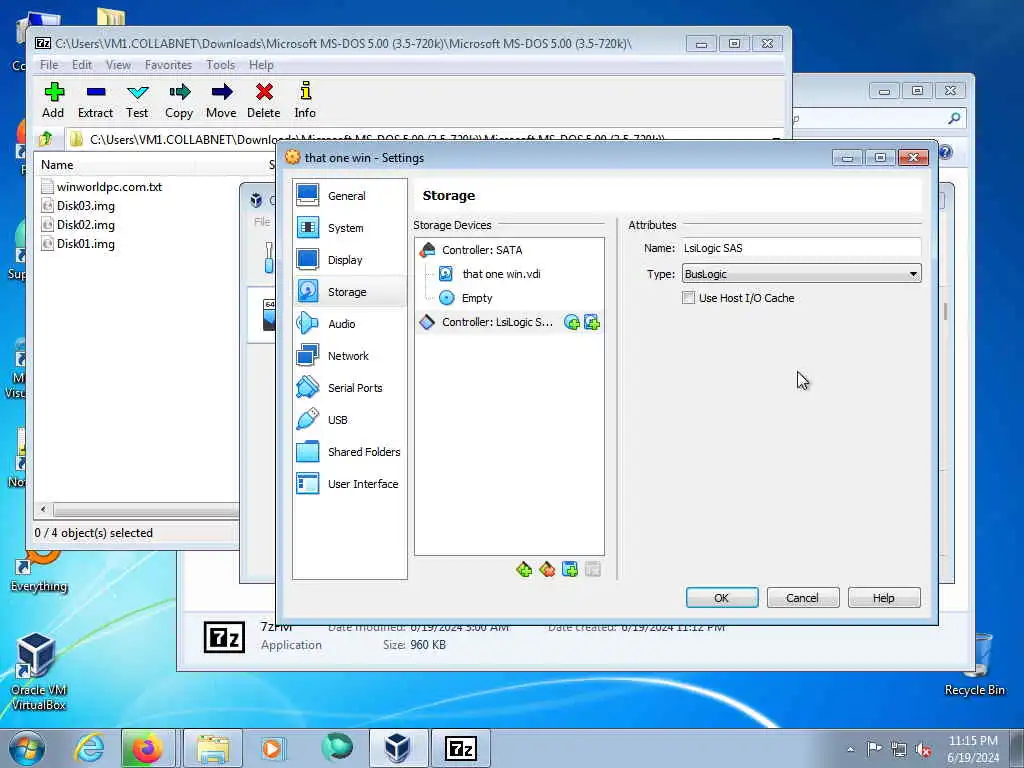Open Windows Media Player from taskbar
1024x768 pixels.
(272, 748)
